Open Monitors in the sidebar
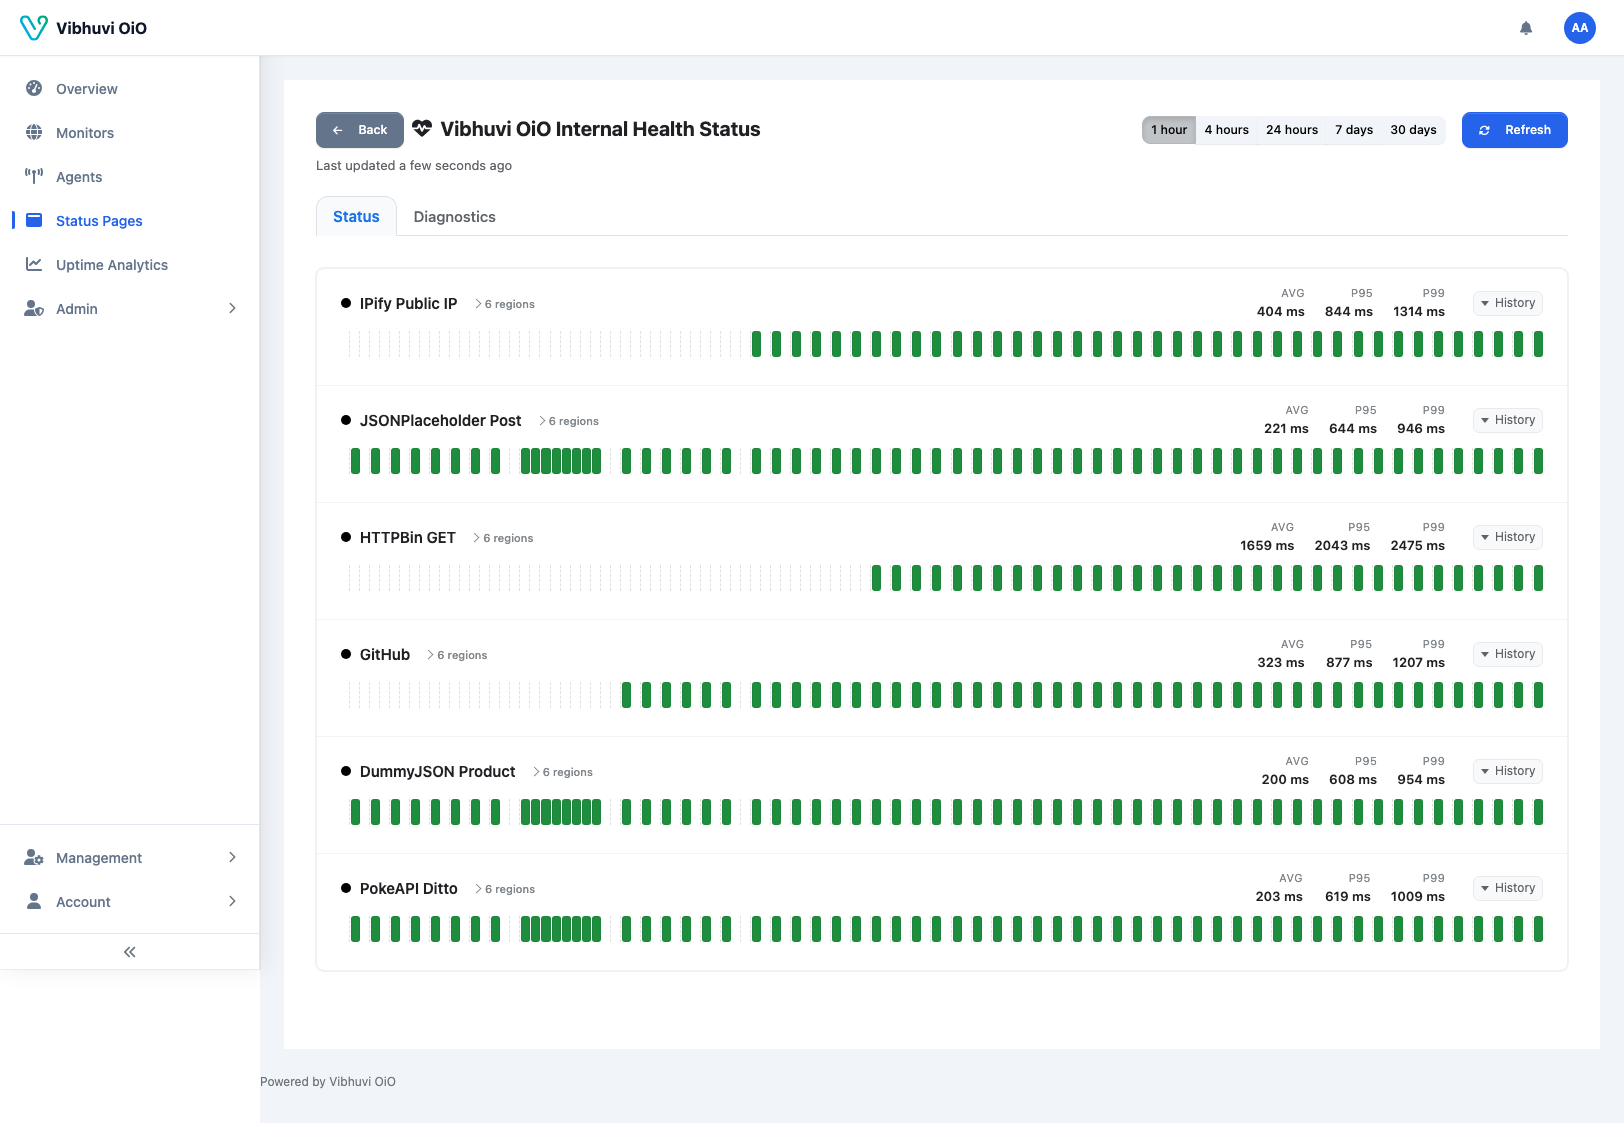 (130, 132)
